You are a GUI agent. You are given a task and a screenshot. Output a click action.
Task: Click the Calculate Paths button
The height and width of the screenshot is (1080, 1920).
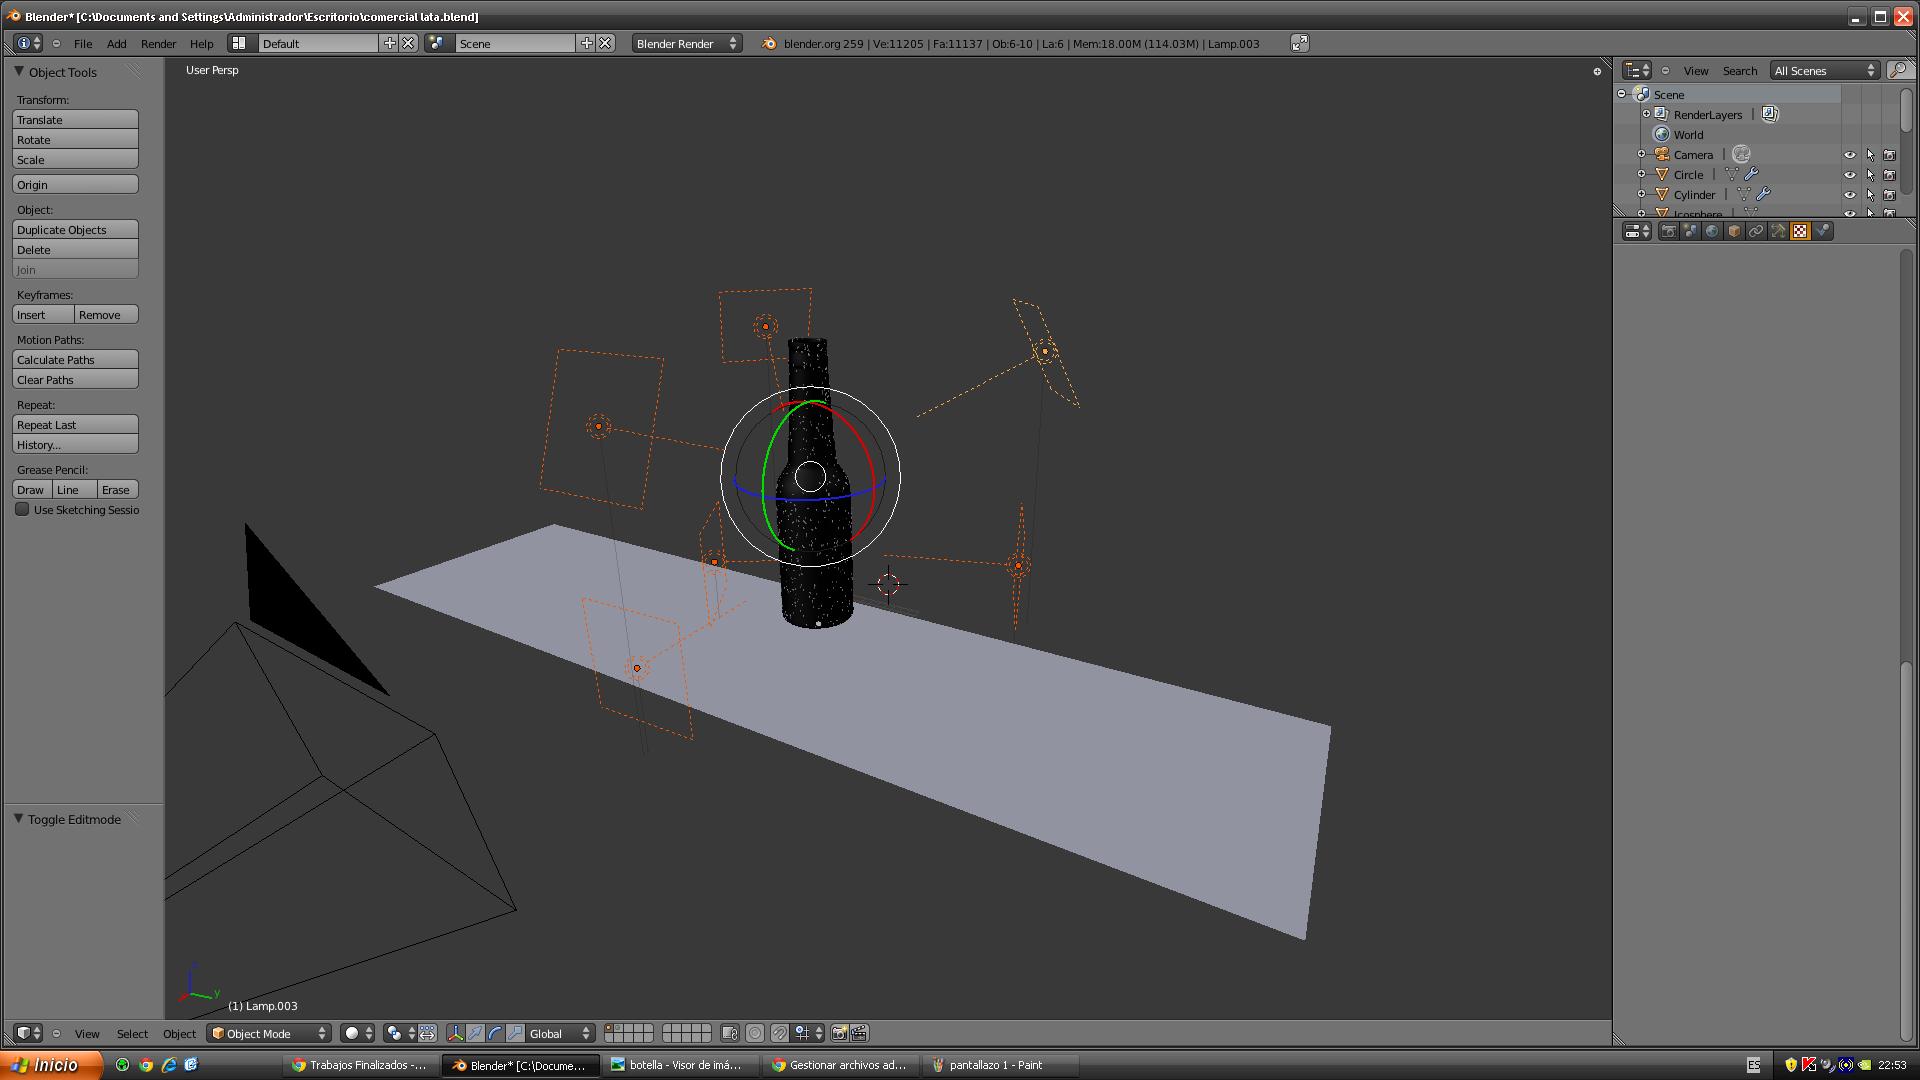point(75,360)
